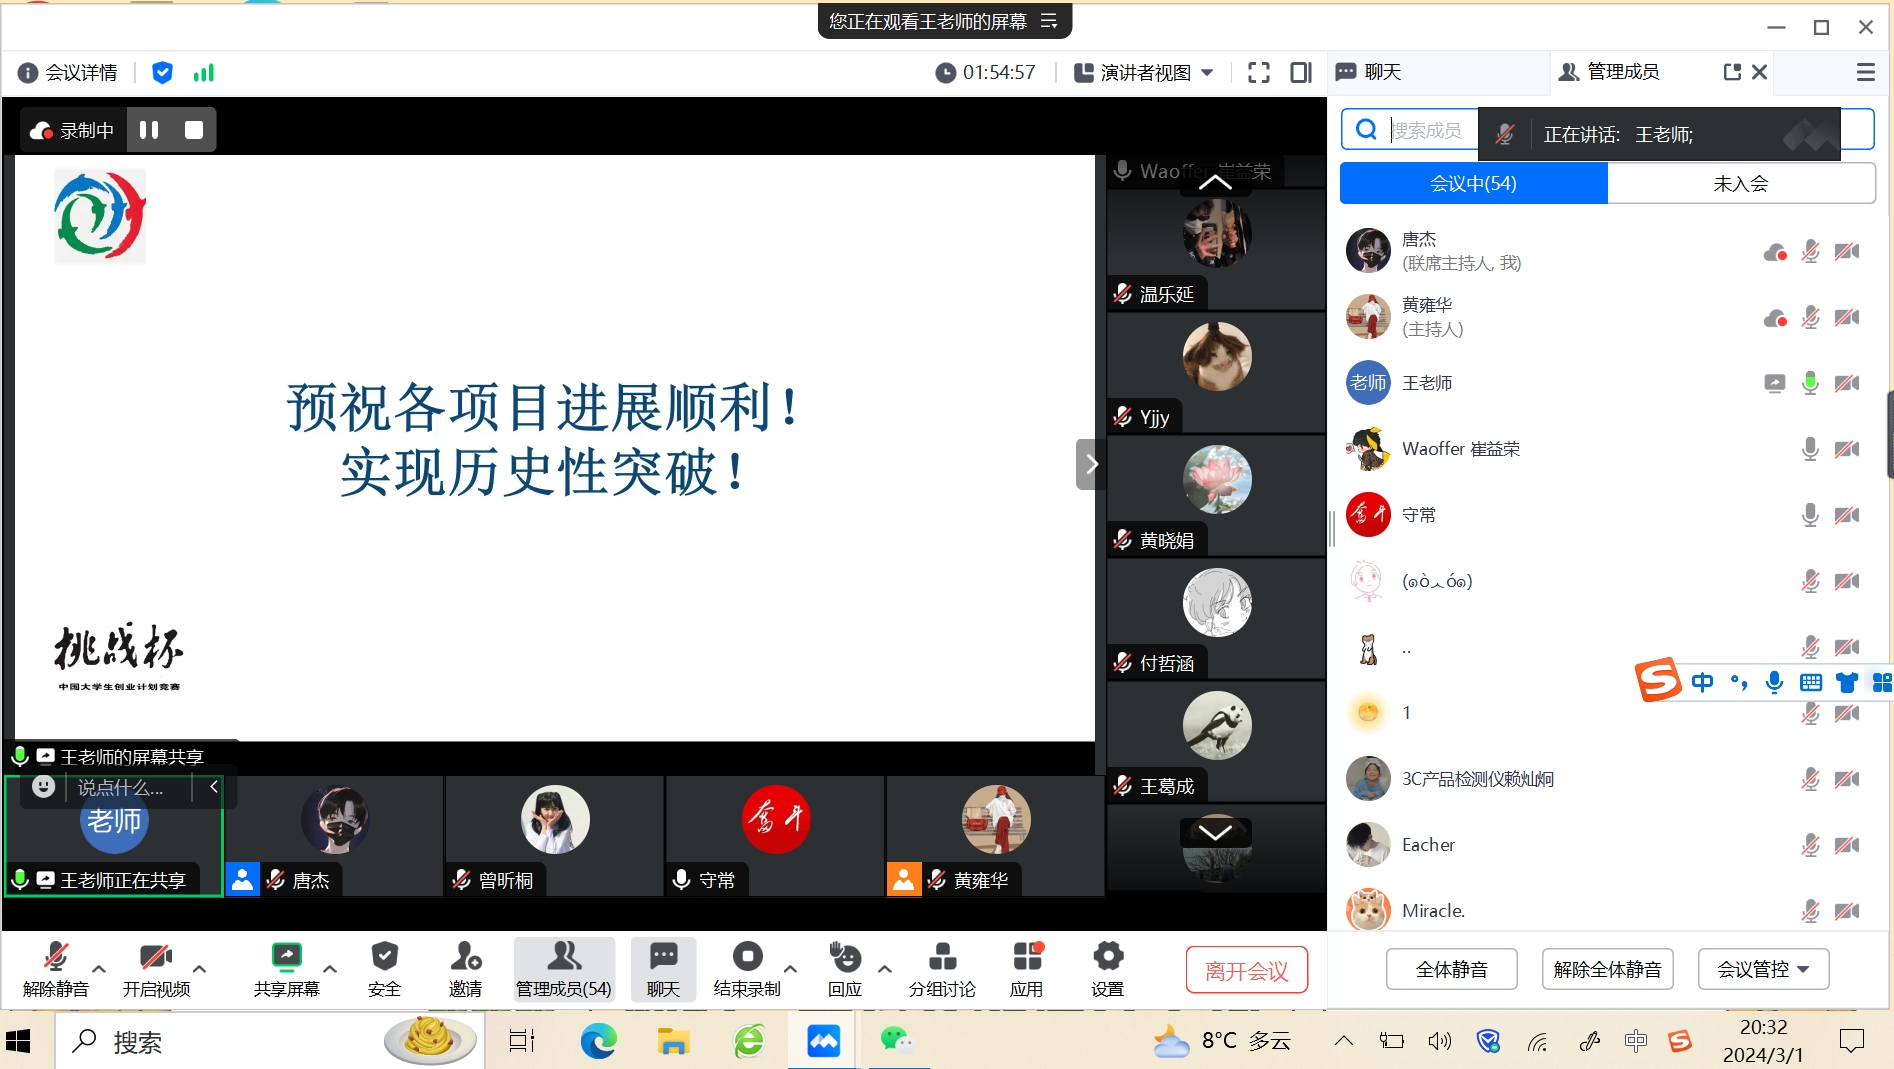
Task: Enter fullscreen mode via the expand icon
Action: [x=1259, y=72]
